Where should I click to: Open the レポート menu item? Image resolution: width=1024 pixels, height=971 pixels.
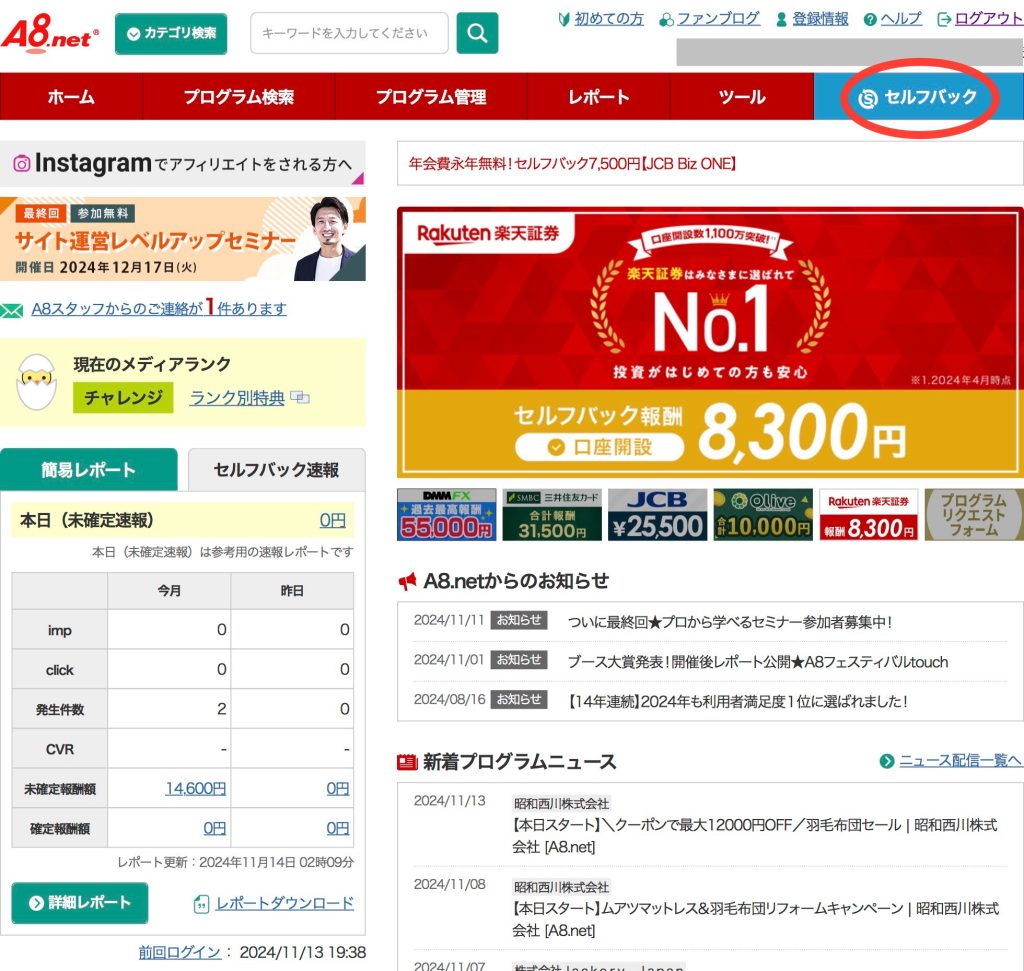pos(599,97)
